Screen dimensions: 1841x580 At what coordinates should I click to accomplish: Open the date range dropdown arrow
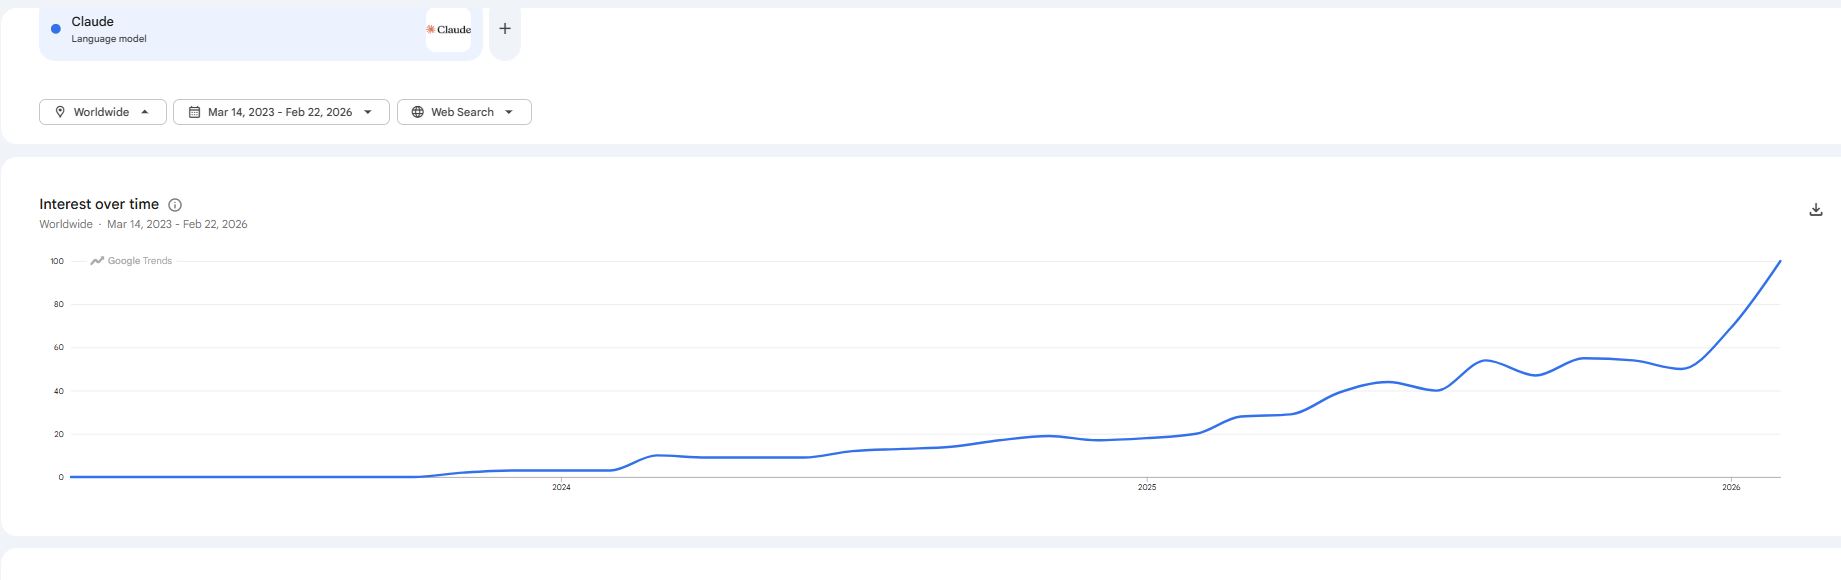coord(368,112)
